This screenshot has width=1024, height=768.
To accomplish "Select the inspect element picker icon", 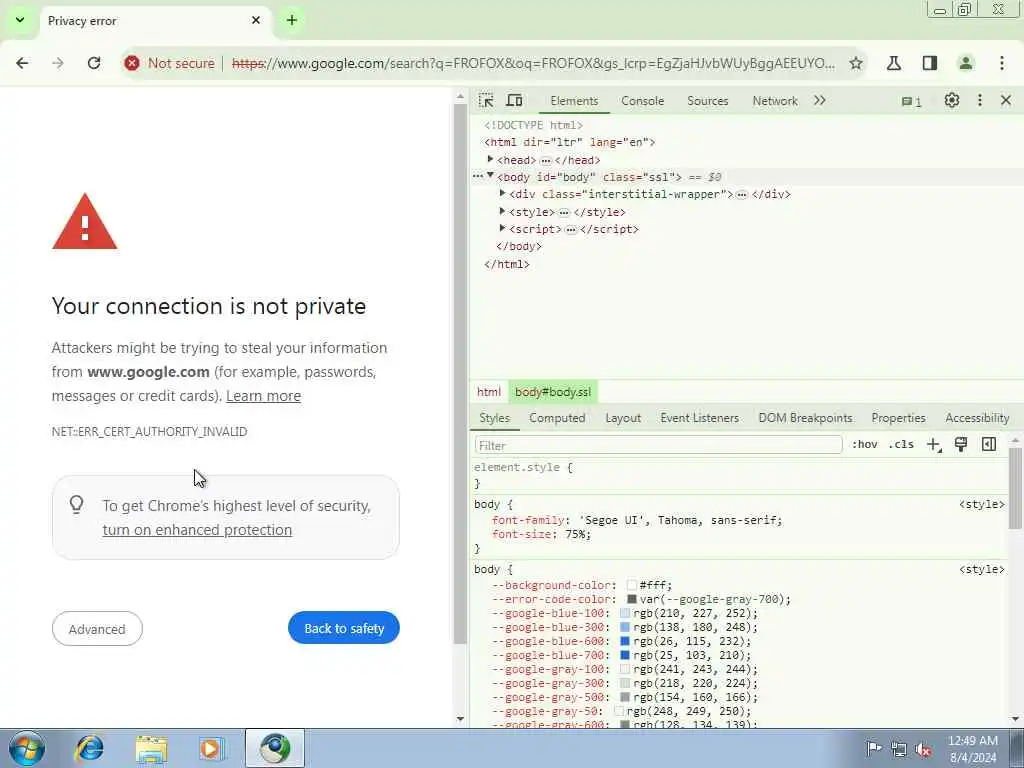I will point(486,101).
